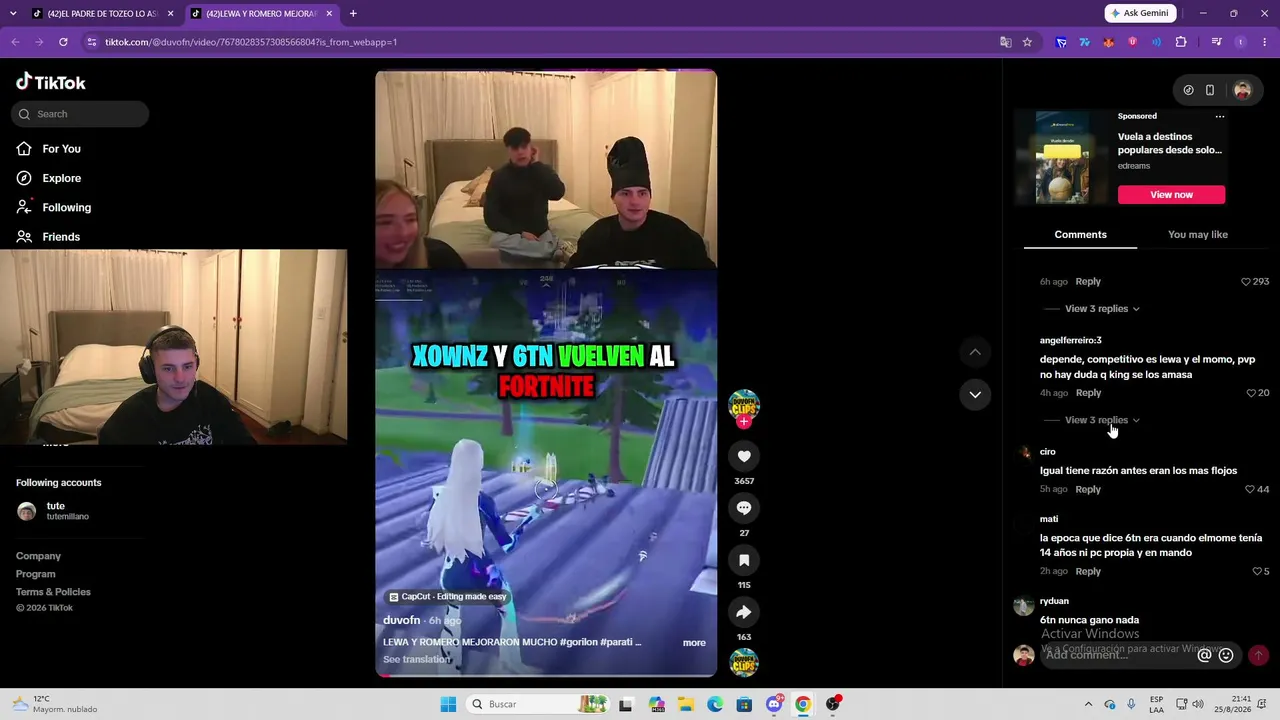Open See translation for the caption
The image size is (1280, 720).
(417, 660)
